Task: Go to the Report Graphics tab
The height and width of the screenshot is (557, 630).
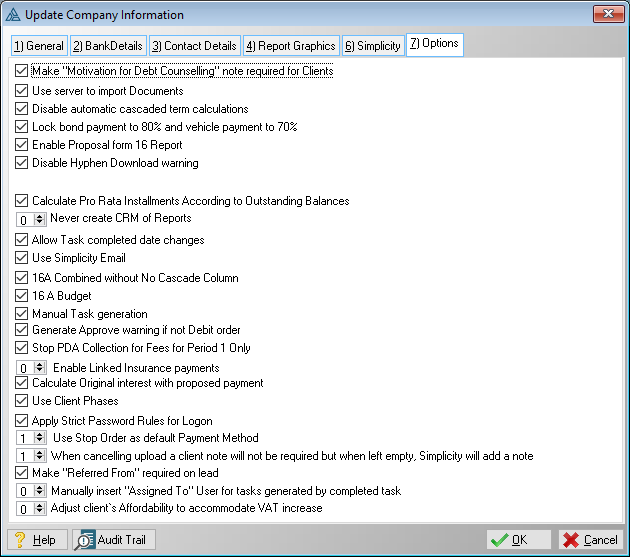Action: [x=290, y=46]
